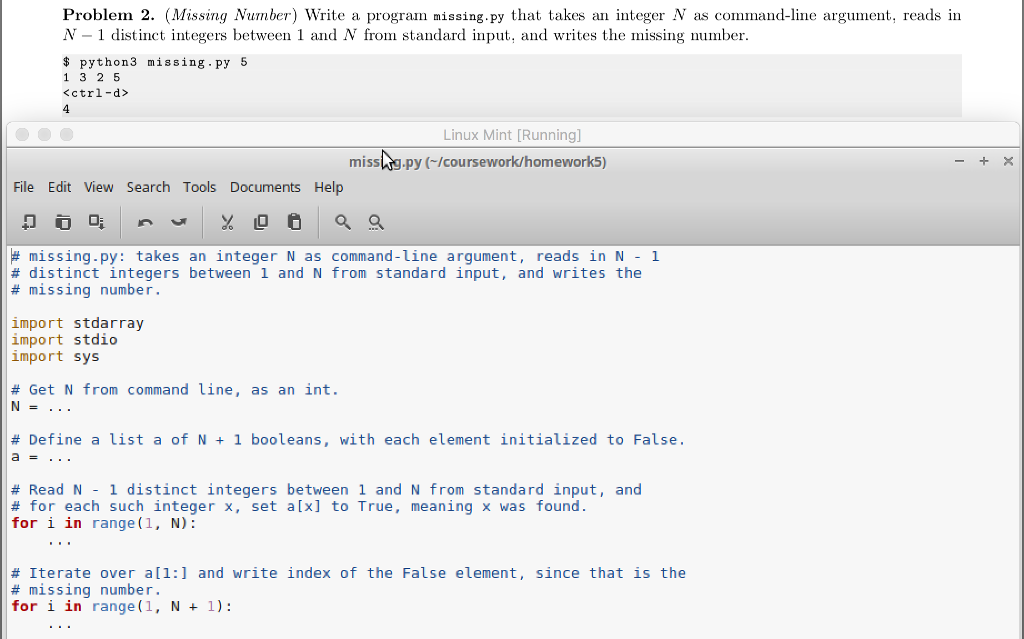
Task: Undo the last edit
Action: click(146, 222)
